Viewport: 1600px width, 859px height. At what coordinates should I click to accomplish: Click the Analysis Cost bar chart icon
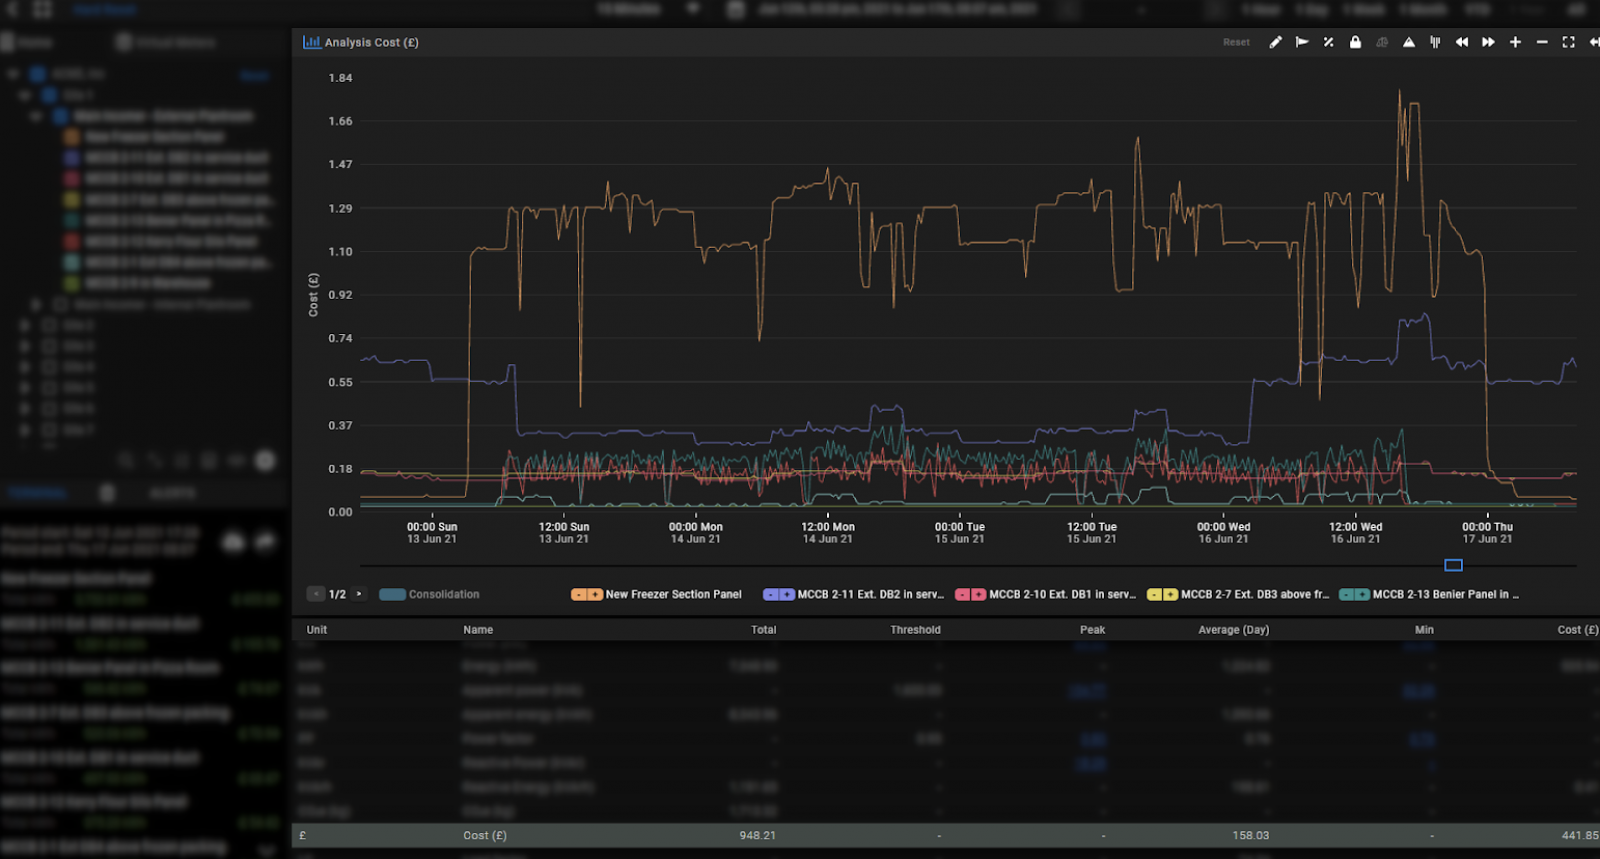pos(312,42)
